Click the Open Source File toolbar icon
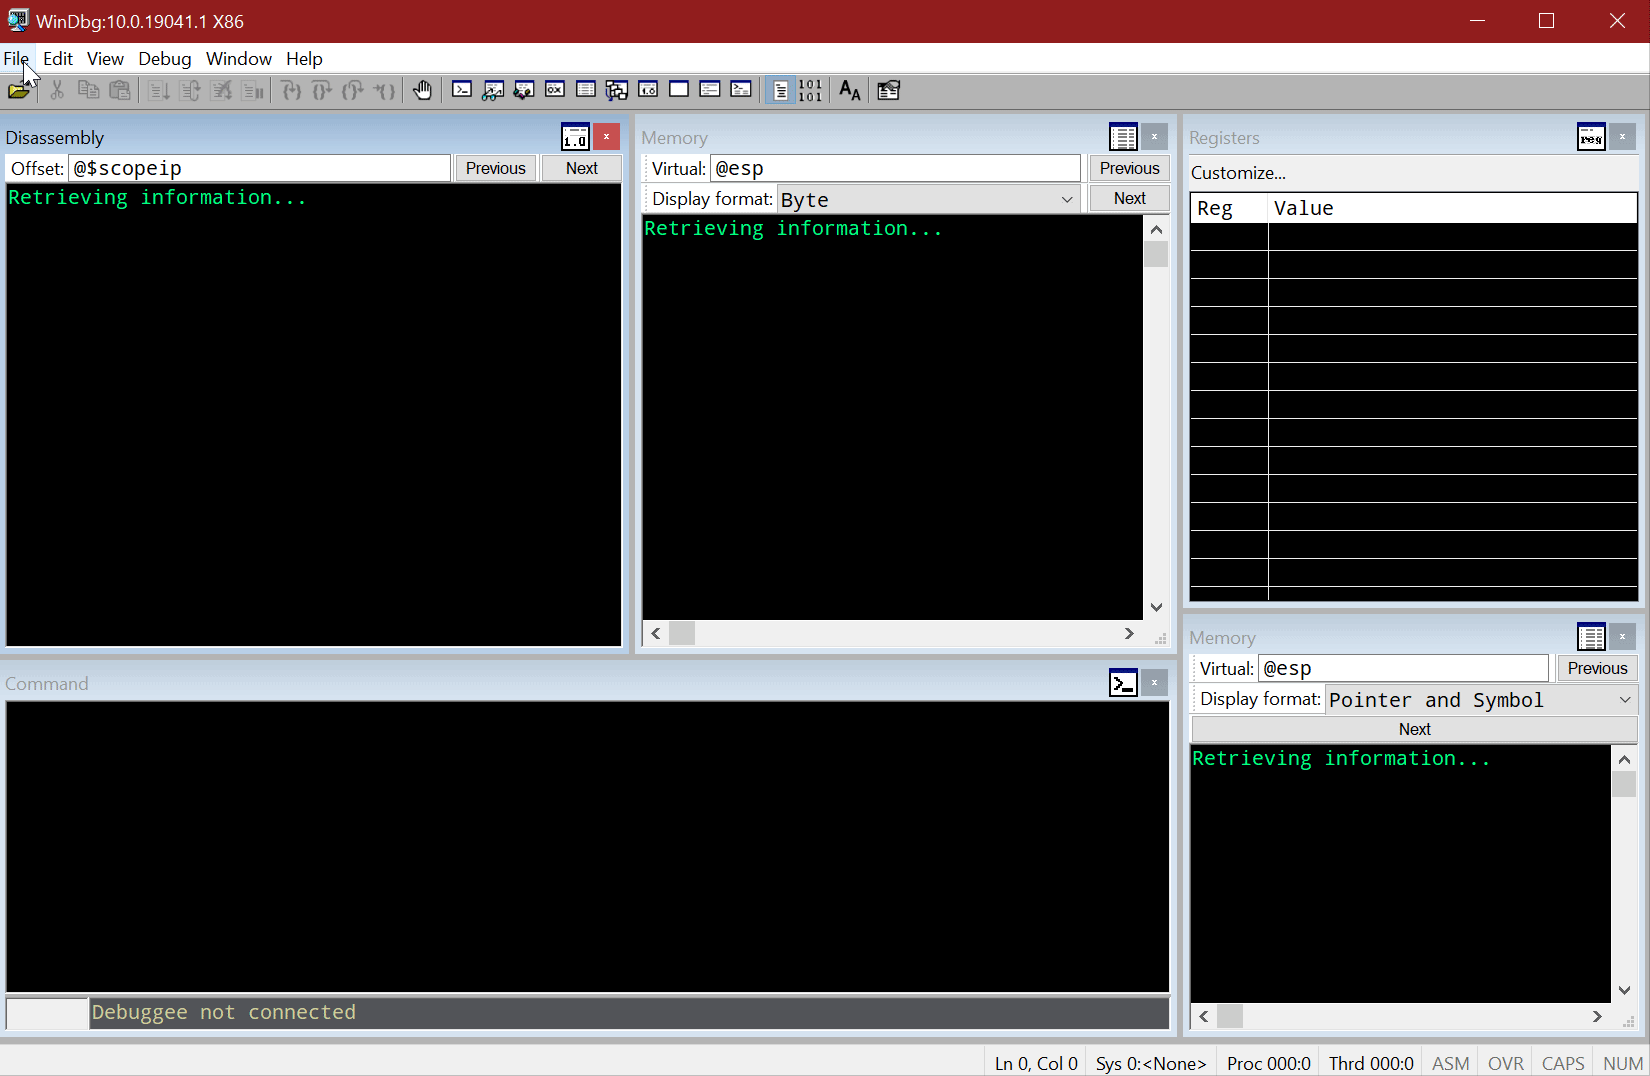The image size is (1650, 1076). 19,90
